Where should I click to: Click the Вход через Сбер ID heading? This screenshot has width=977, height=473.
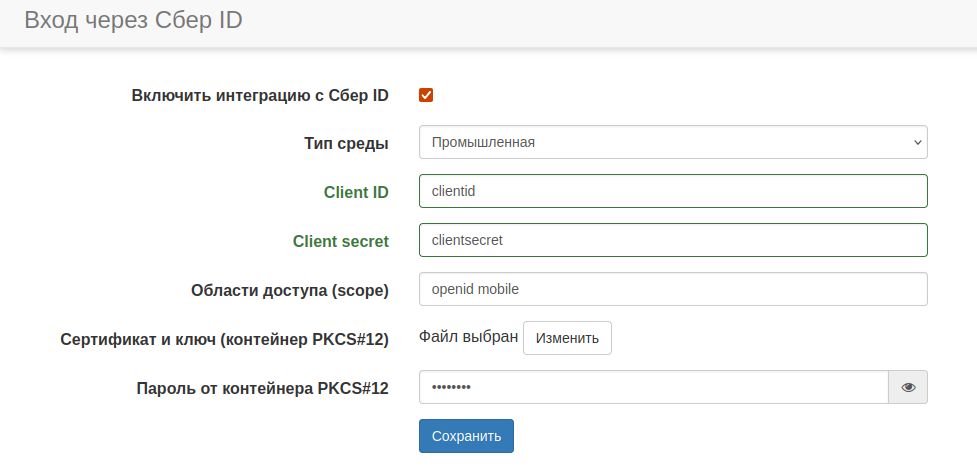pos(133,20)
